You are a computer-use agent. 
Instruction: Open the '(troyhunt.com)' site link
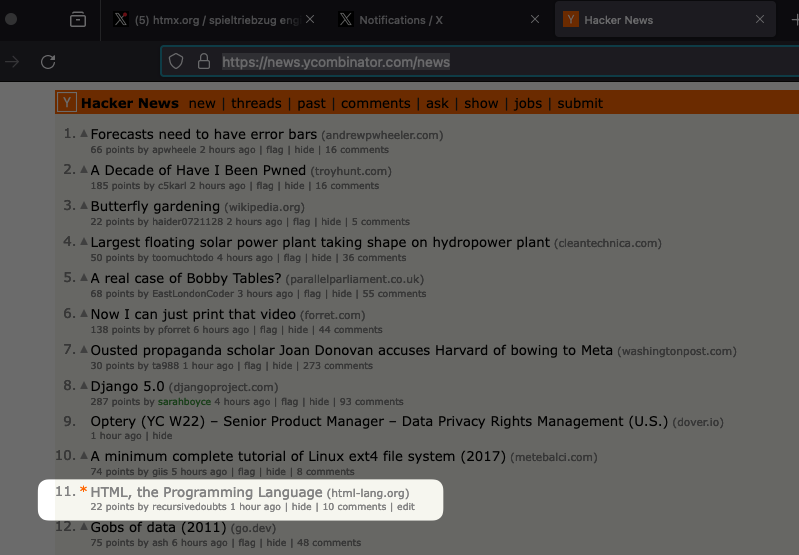coord(351,171)
